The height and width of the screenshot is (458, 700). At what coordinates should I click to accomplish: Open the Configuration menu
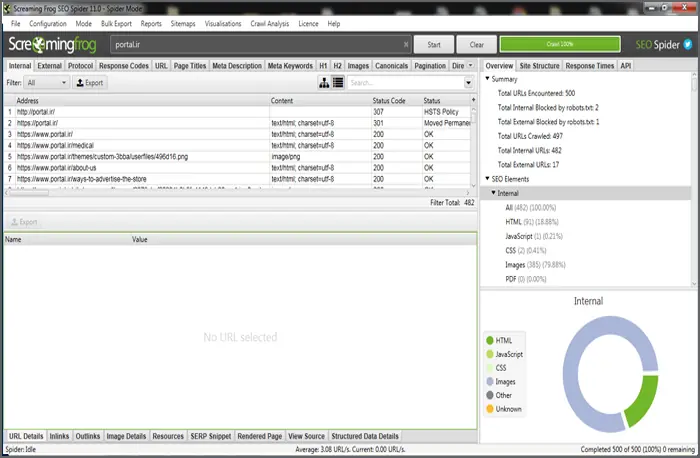[48, 24]
